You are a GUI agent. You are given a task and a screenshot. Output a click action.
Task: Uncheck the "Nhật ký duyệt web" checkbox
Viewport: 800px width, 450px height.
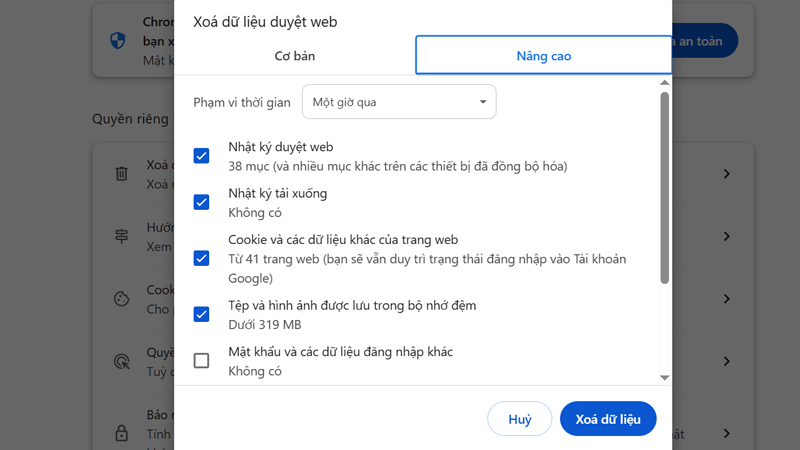click(201, 156)
